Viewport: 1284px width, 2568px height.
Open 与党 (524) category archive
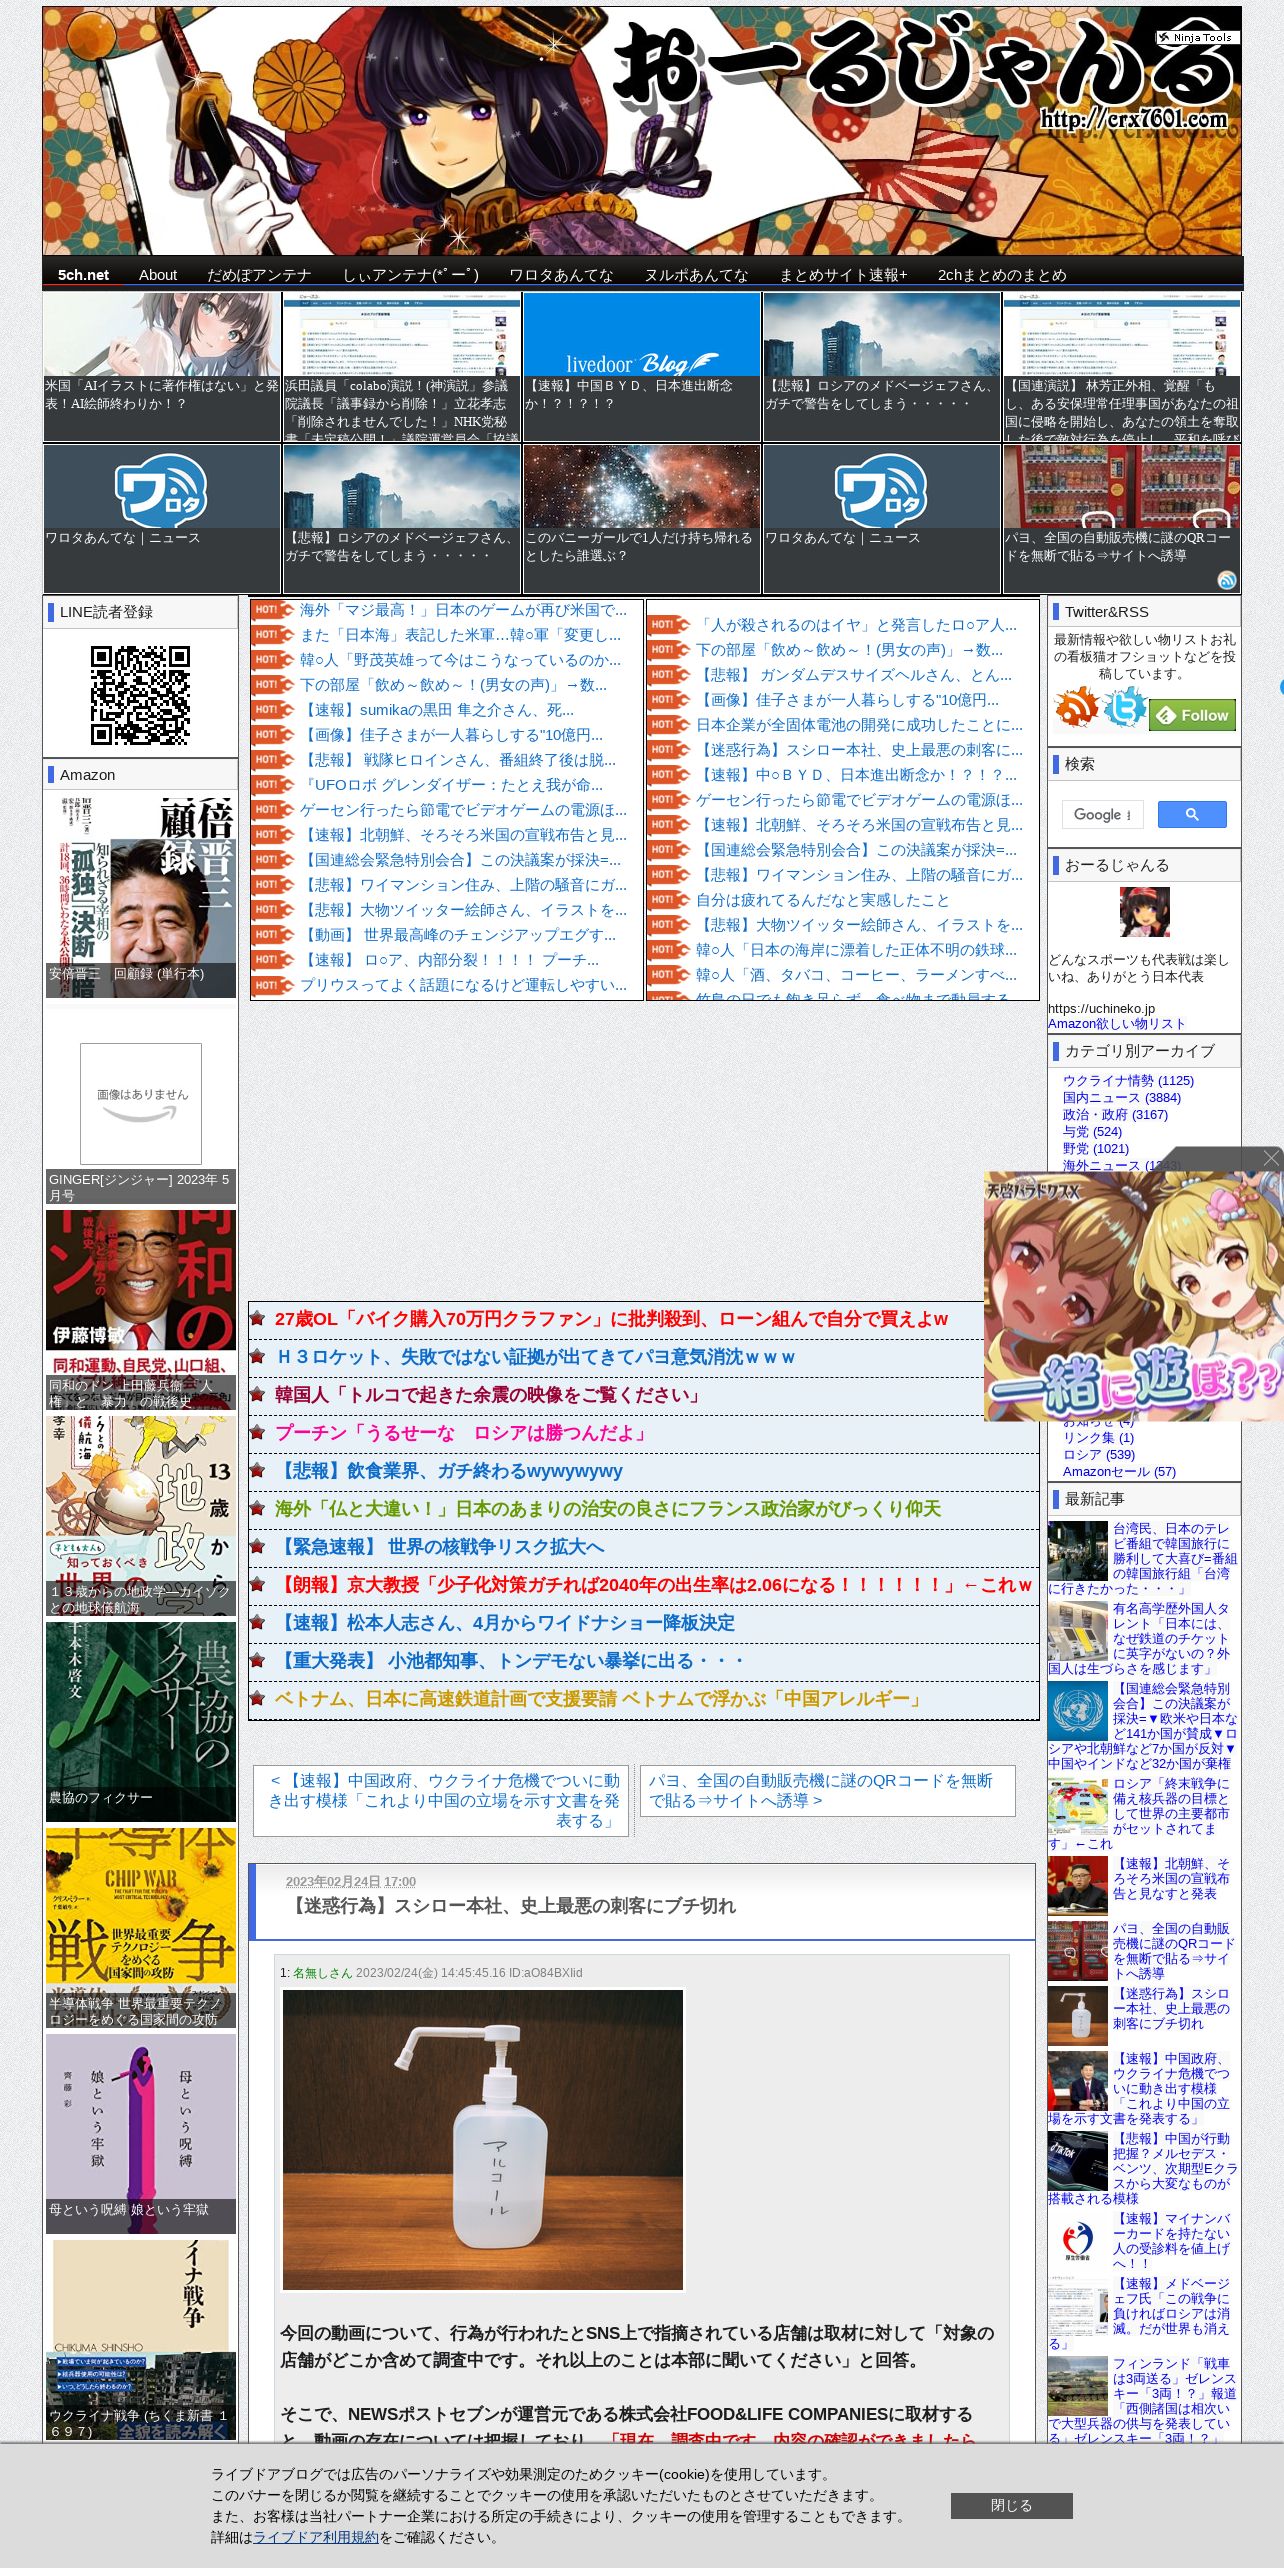pyautogui.click(x=1092, y=1131)
